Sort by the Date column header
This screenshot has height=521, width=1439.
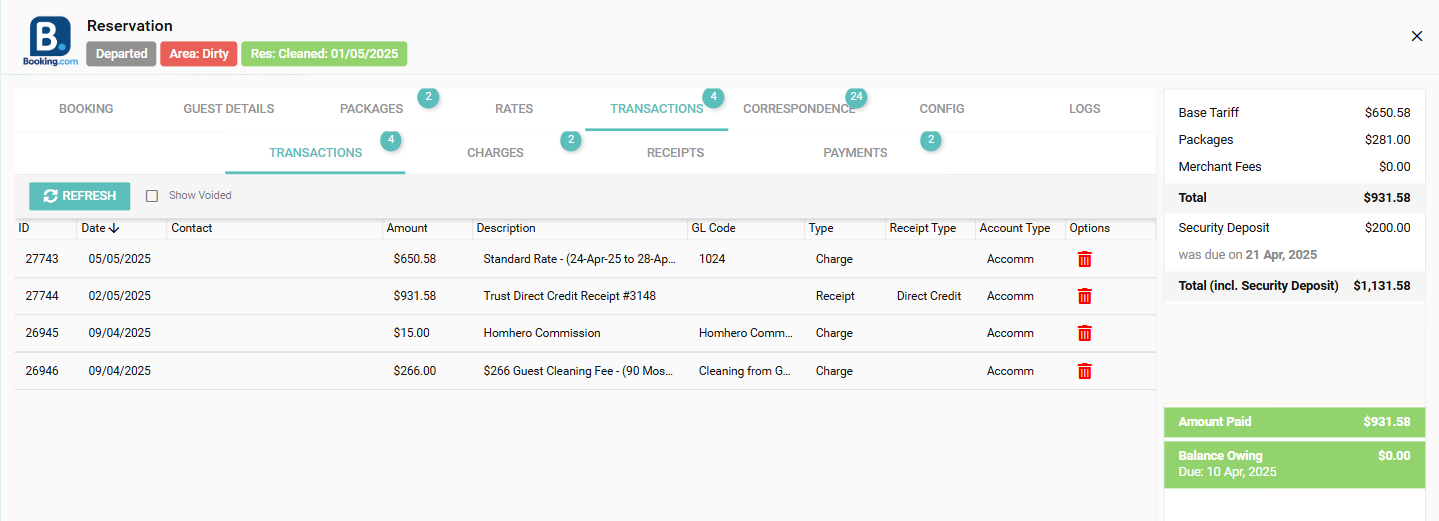click(100, 228)
